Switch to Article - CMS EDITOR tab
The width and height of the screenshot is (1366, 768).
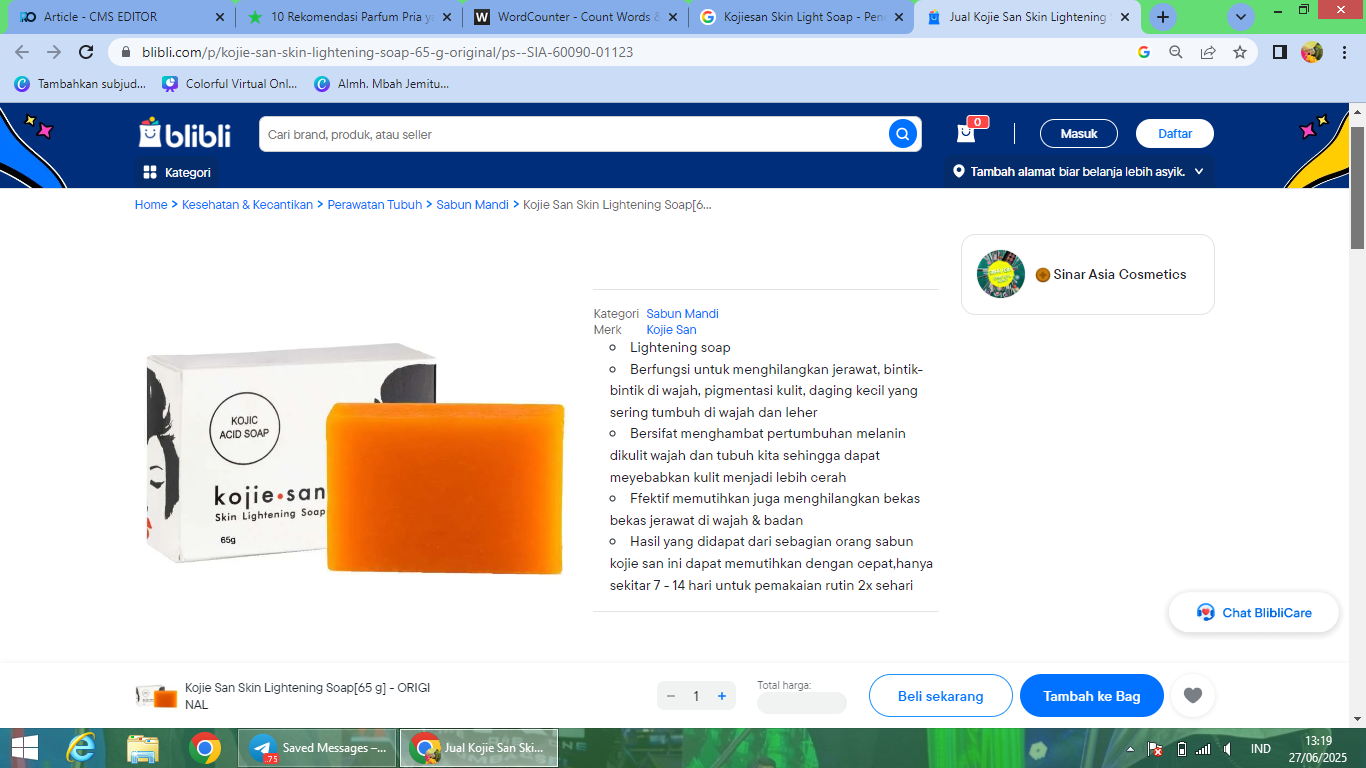(x=118, y=17)
